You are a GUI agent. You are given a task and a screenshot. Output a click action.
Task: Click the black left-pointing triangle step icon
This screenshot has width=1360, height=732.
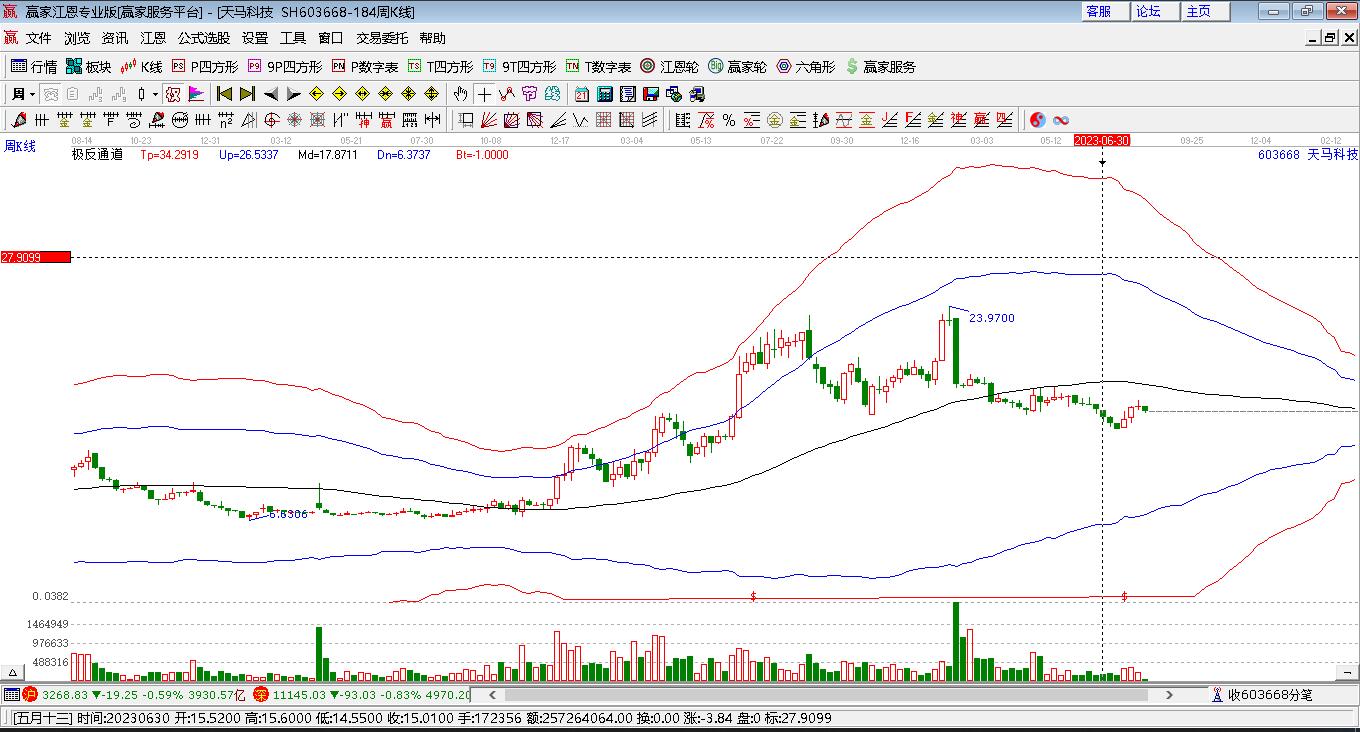271,94
